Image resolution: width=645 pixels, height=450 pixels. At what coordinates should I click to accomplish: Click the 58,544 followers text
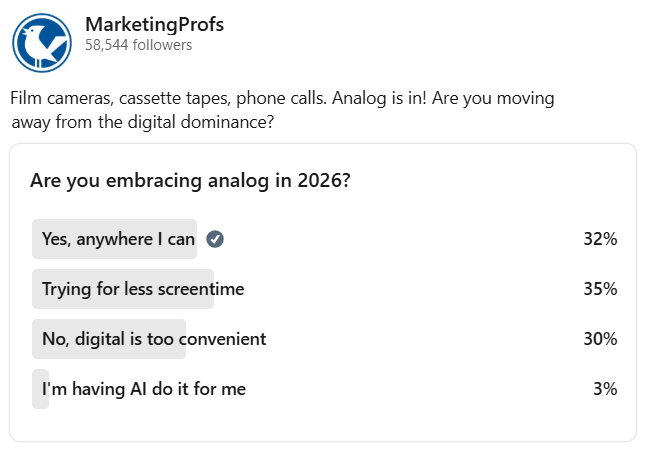click(138, 45)
